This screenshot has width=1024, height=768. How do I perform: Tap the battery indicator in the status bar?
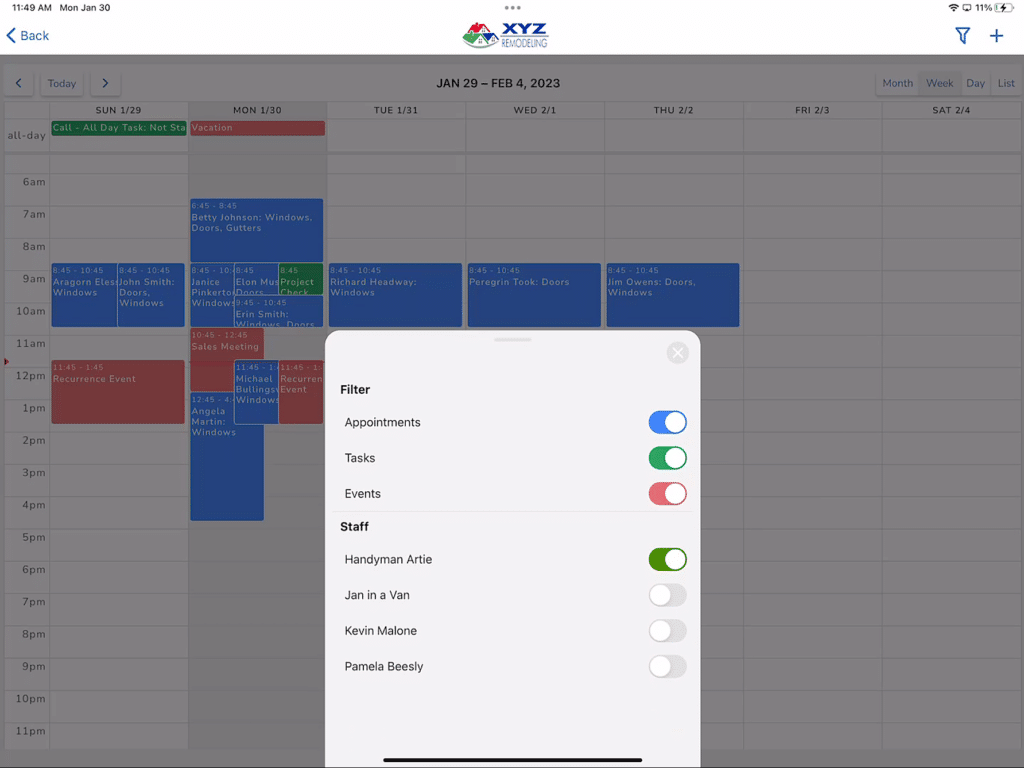point(1005,6)
